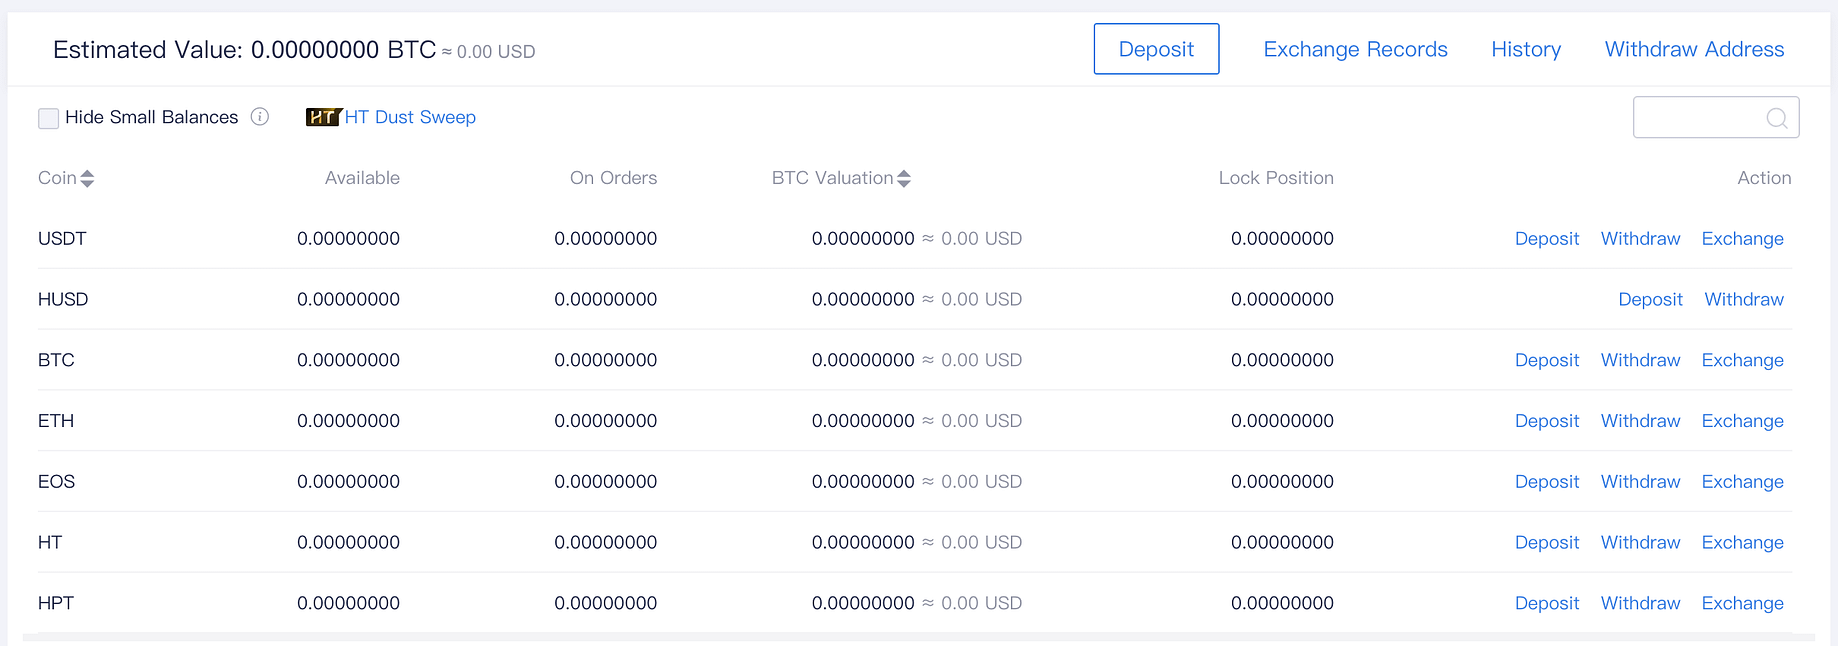The height and width of the screenshot is (646, 1838).
Task: Click the BTC coin name
Action: [56, 360]
